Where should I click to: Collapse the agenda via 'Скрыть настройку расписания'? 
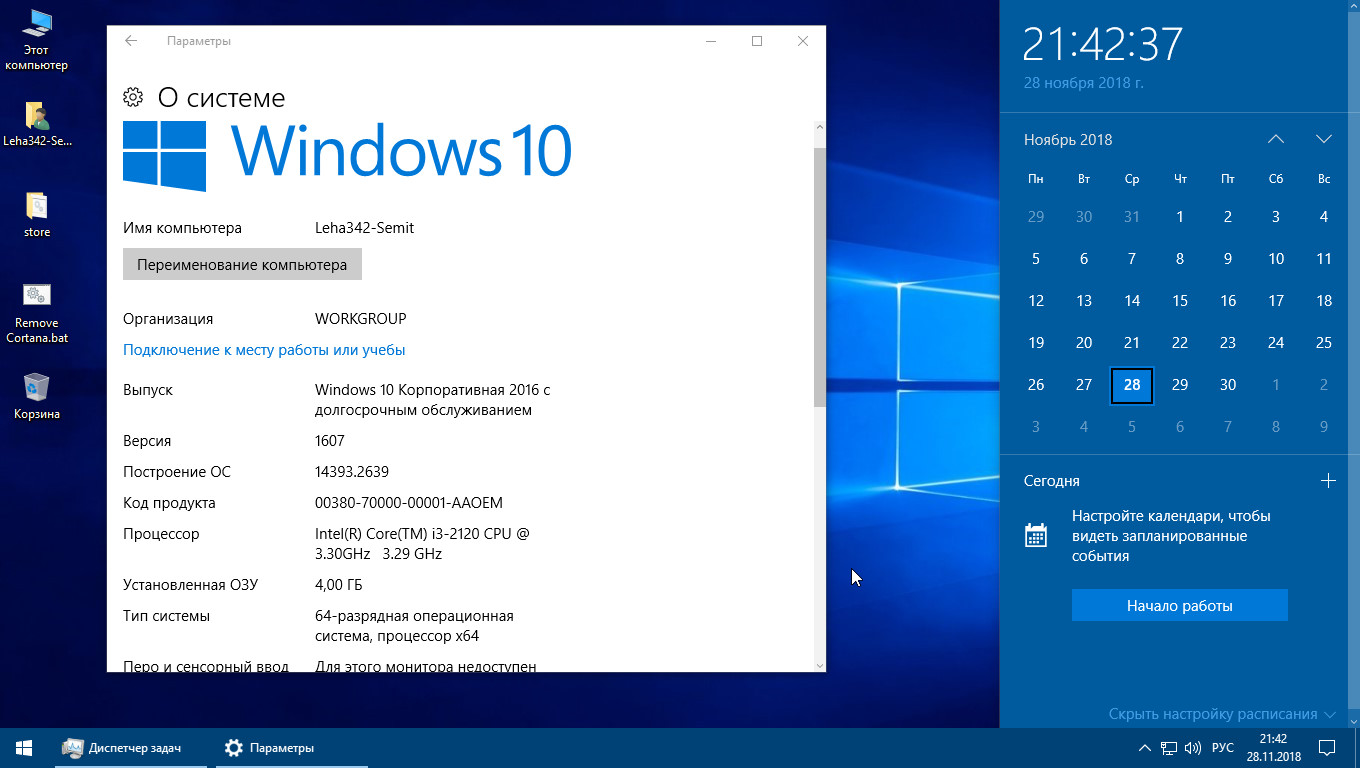pos(1222,714)
